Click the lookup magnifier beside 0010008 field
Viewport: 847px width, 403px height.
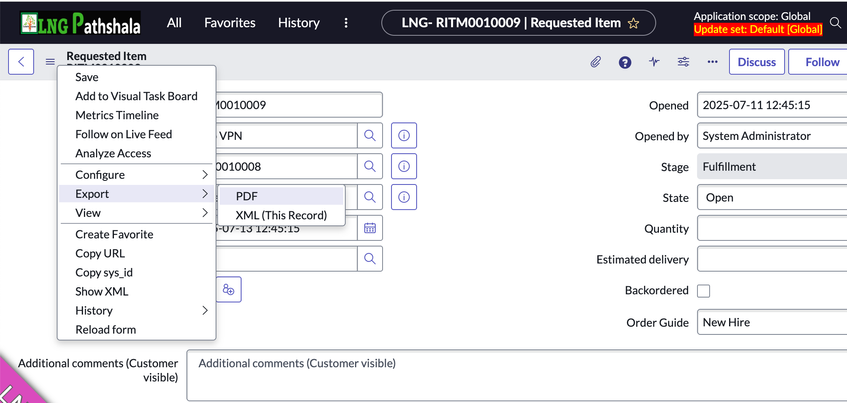(x=369, y=166)
